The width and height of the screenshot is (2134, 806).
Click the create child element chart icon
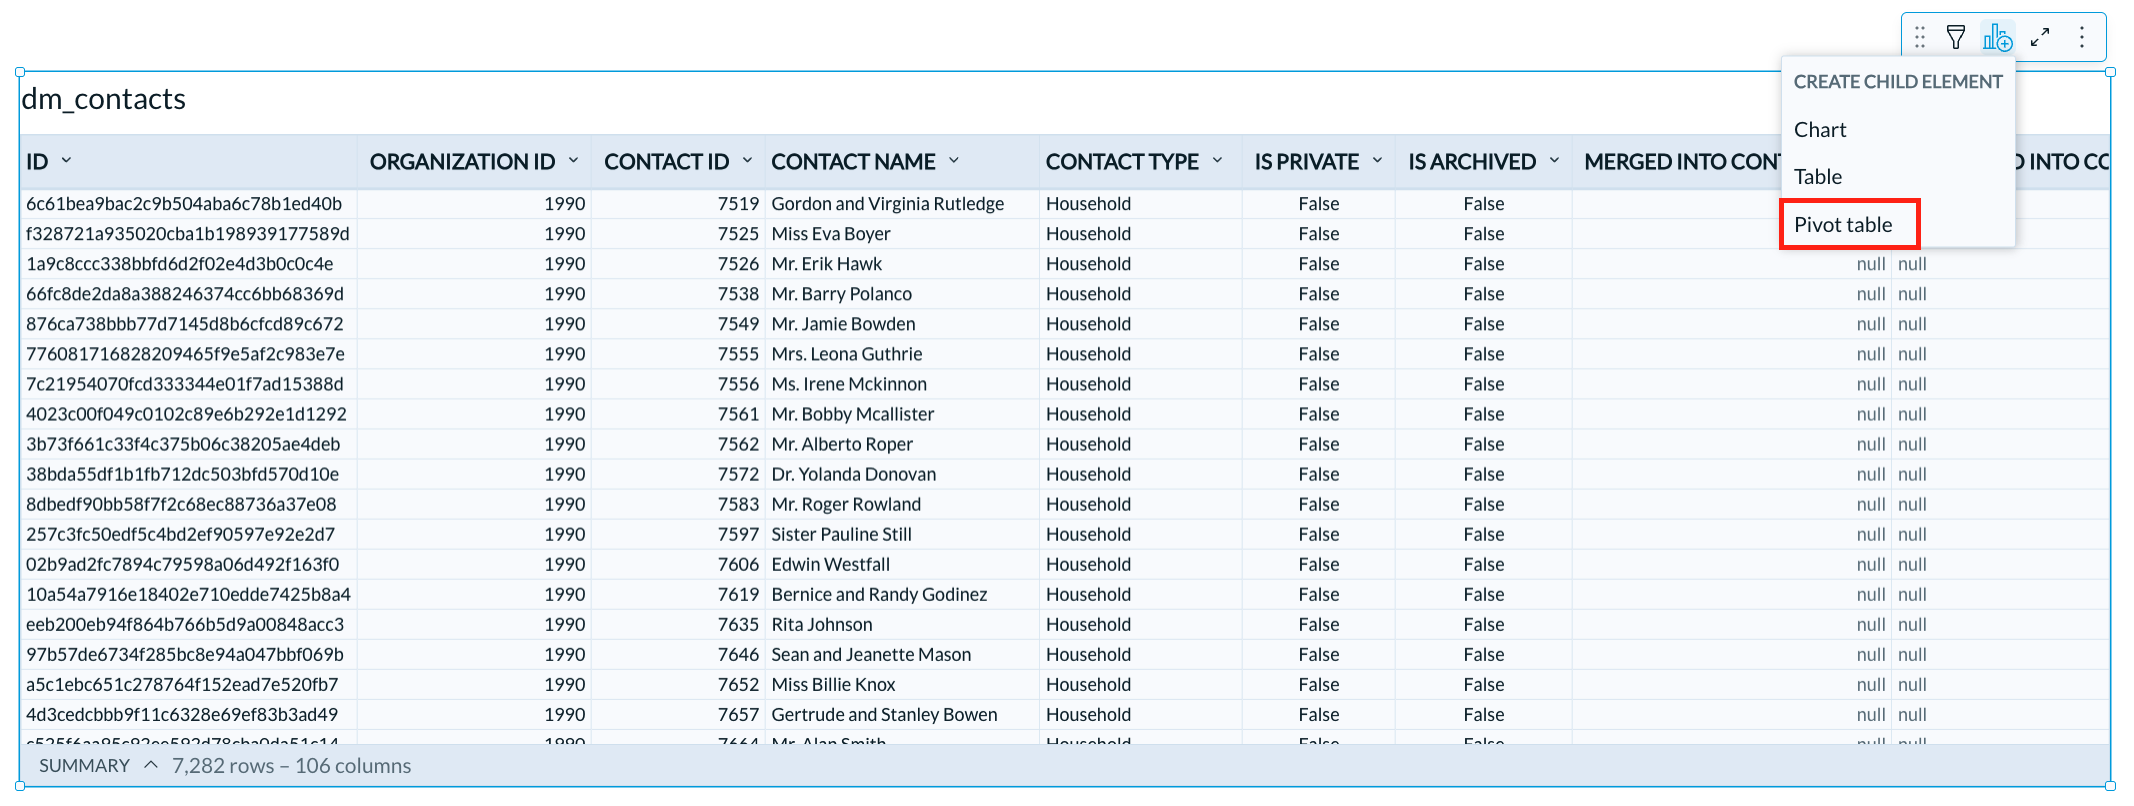[1998, 38]
